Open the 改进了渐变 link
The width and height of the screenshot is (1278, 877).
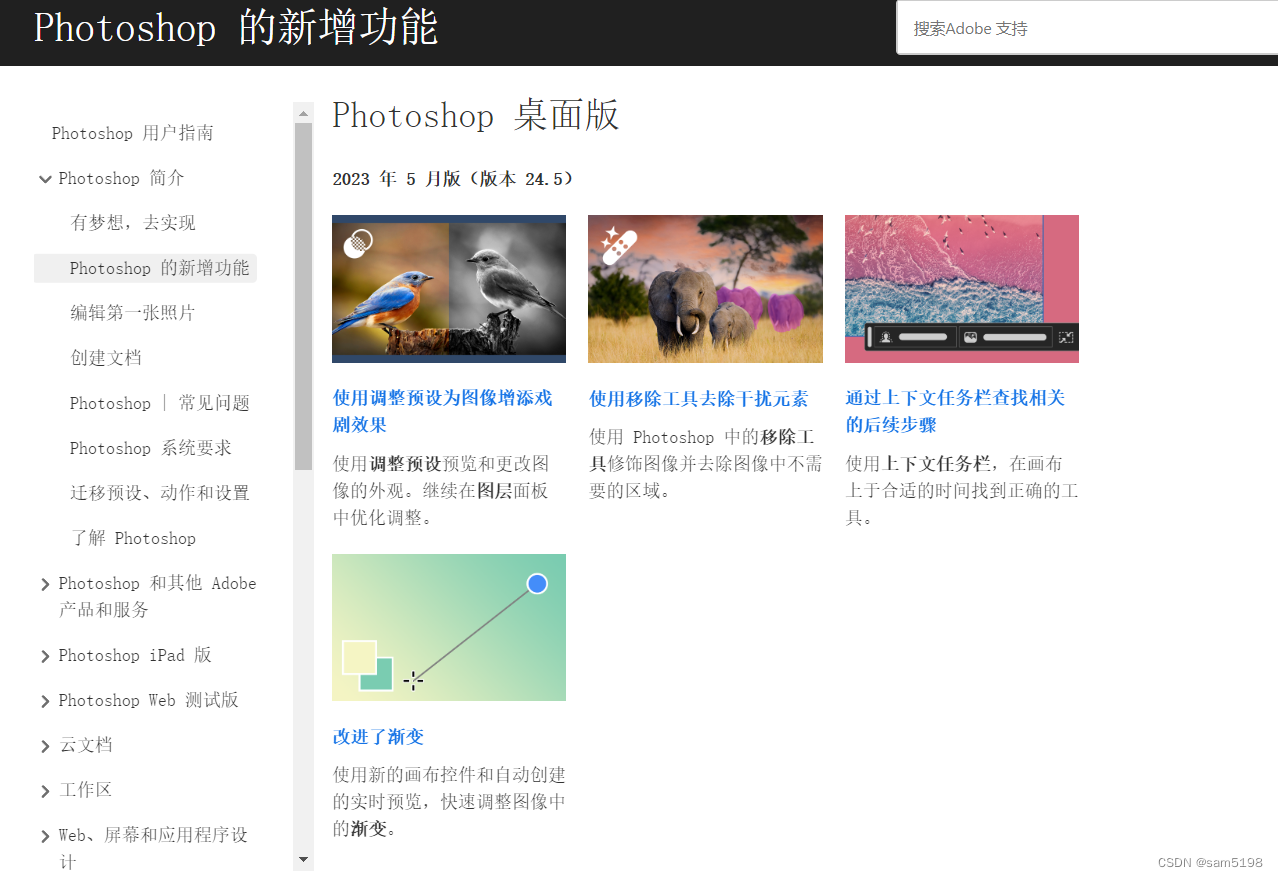click(378, 737)
